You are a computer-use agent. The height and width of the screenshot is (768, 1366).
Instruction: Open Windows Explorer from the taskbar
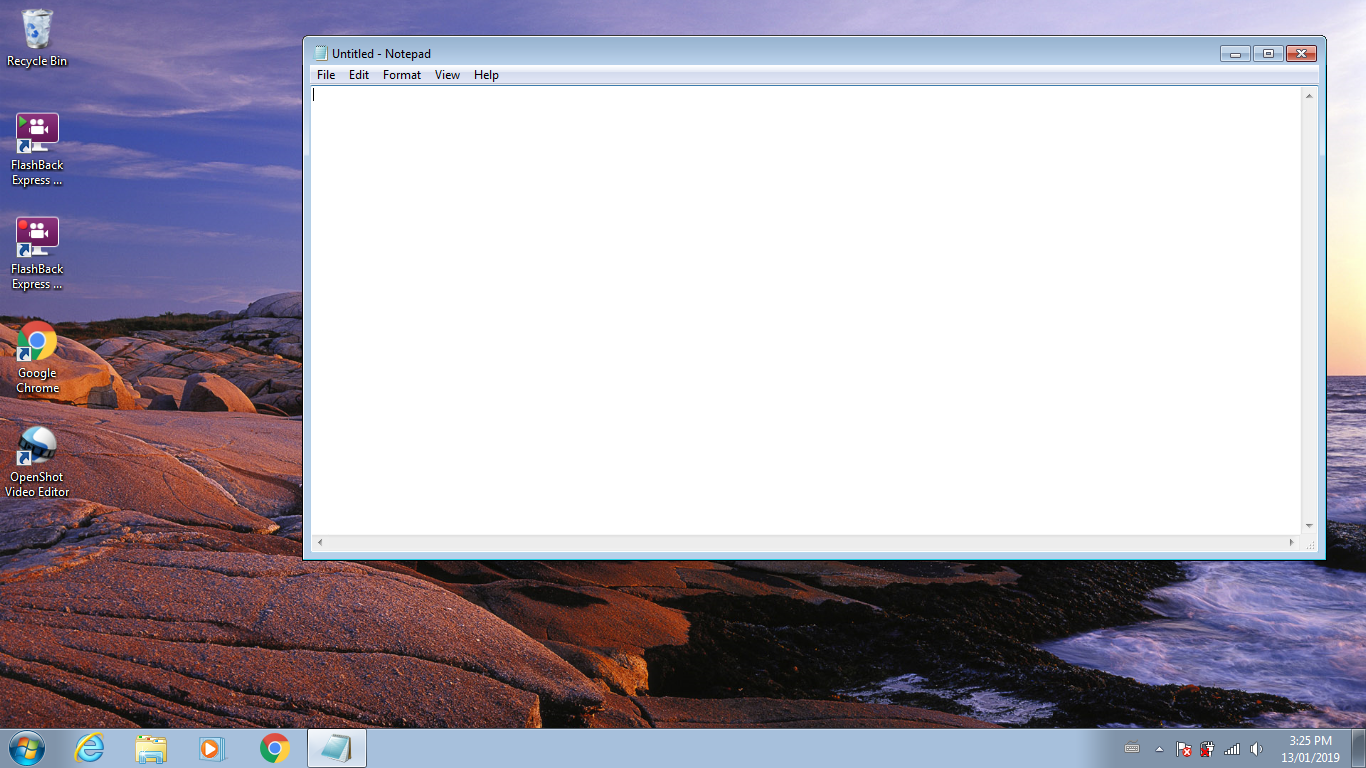pos(151,747)
